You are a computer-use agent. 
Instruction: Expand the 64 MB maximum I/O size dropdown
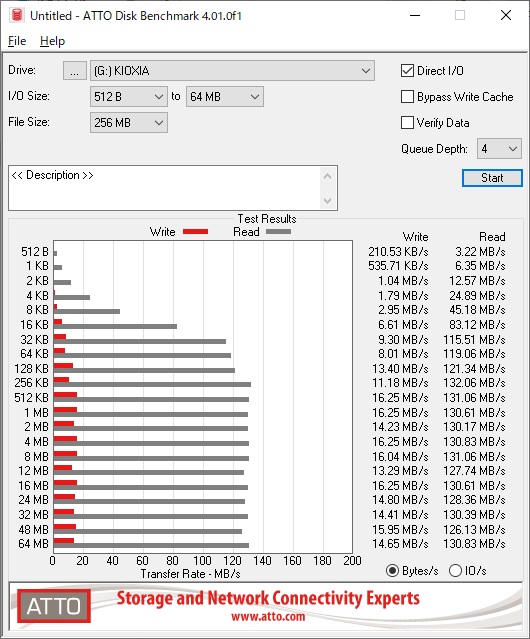point(225,97)
